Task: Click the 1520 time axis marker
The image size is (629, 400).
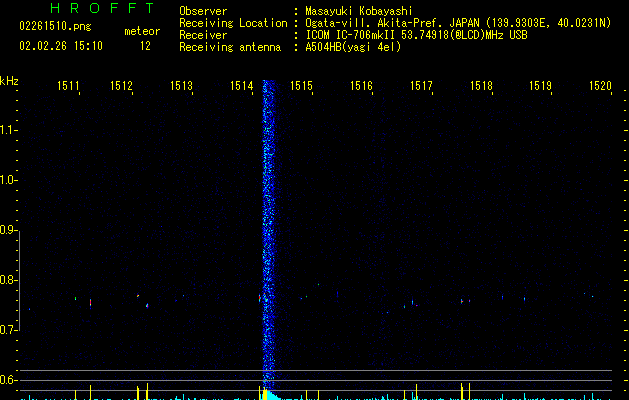Action: [x=600, y=86]
